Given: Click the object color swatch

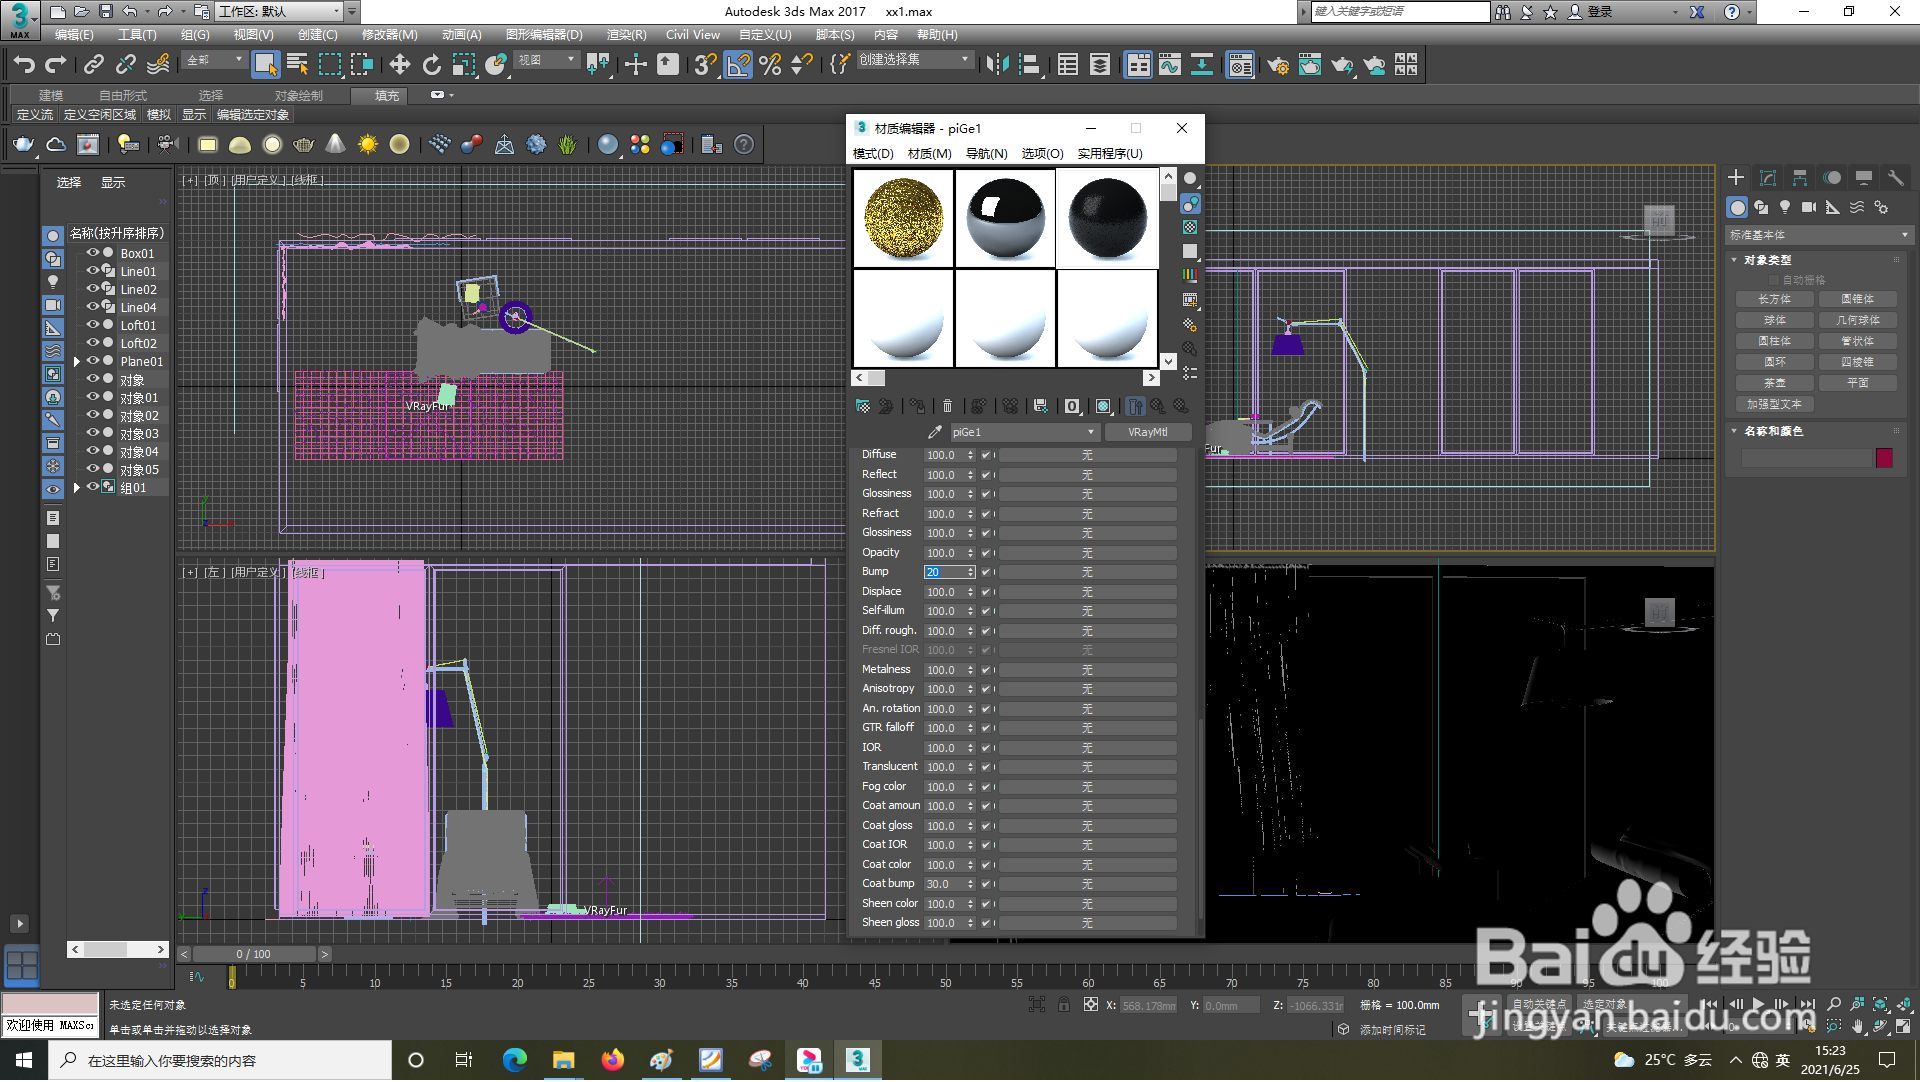Looking at the screenshot, I should pos(1884,458).
